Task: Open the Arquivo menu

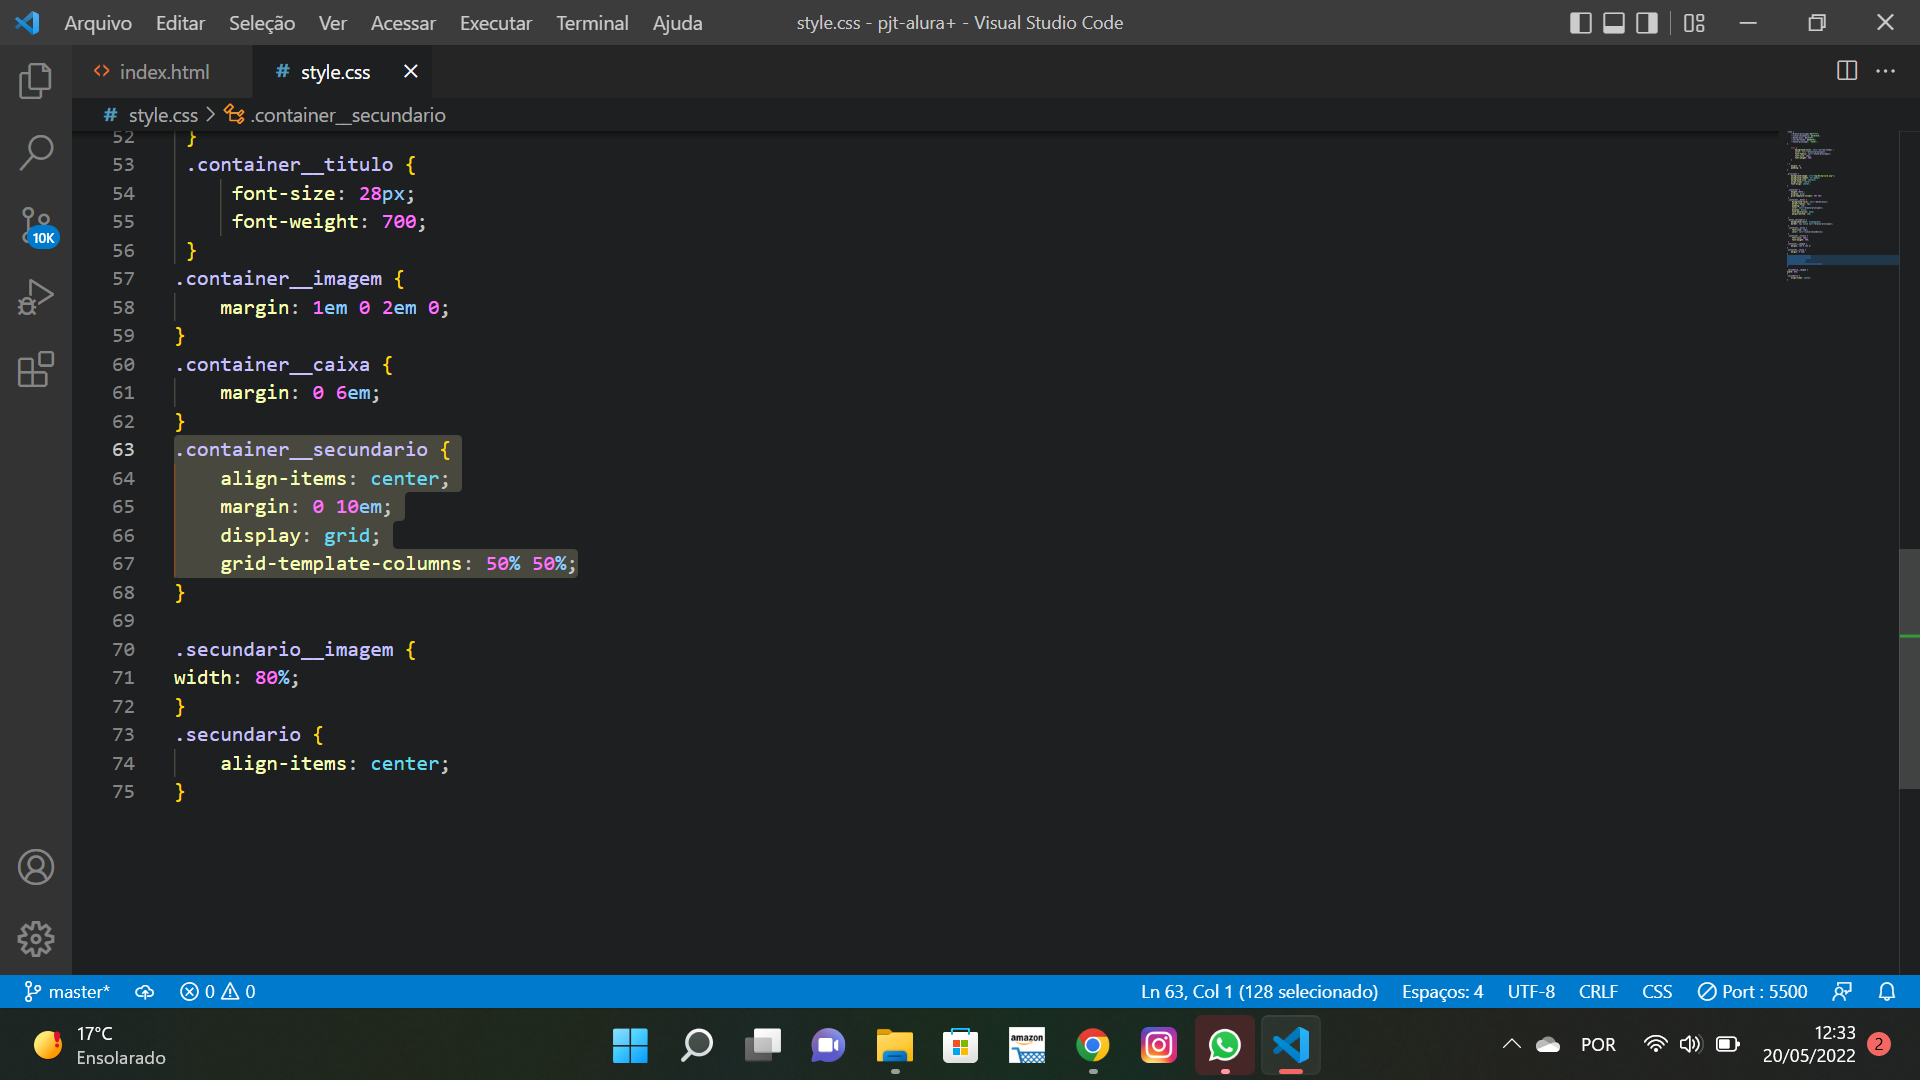Action: [98, 23]
